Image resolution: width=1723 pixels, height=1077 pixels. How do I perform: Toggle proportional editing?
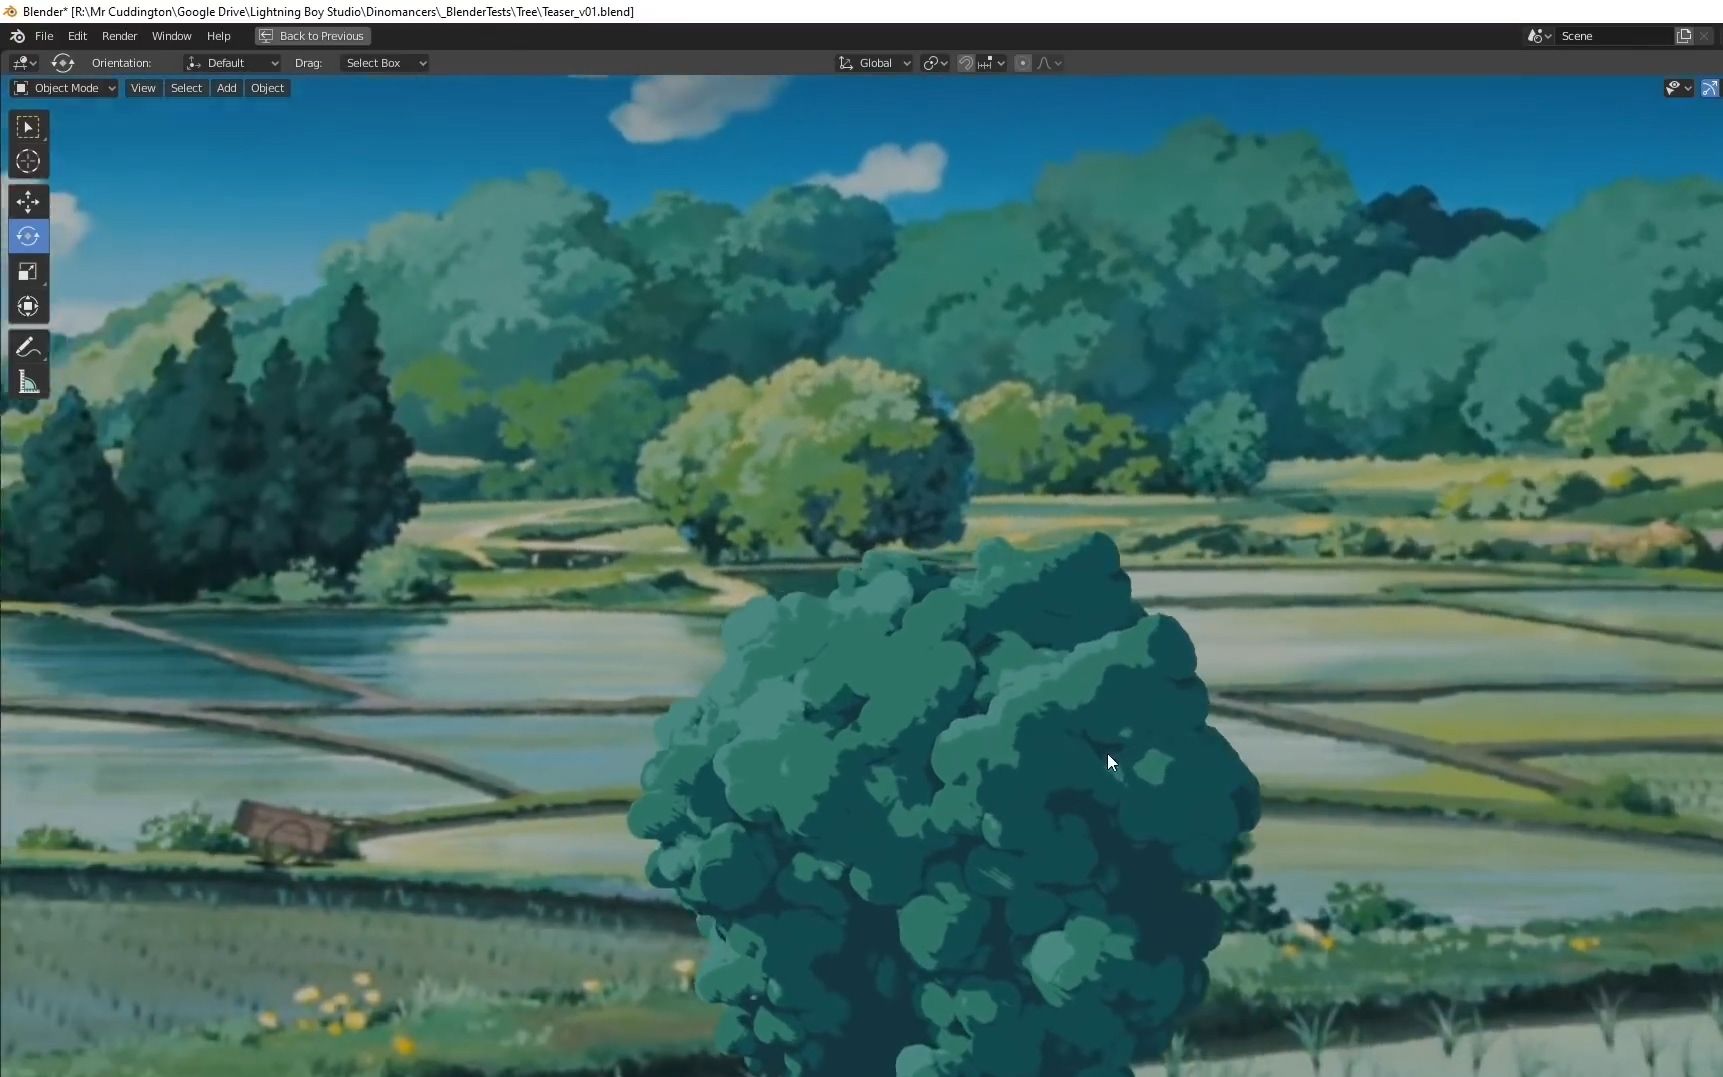pyautogui.click(x=1022, y=63)
